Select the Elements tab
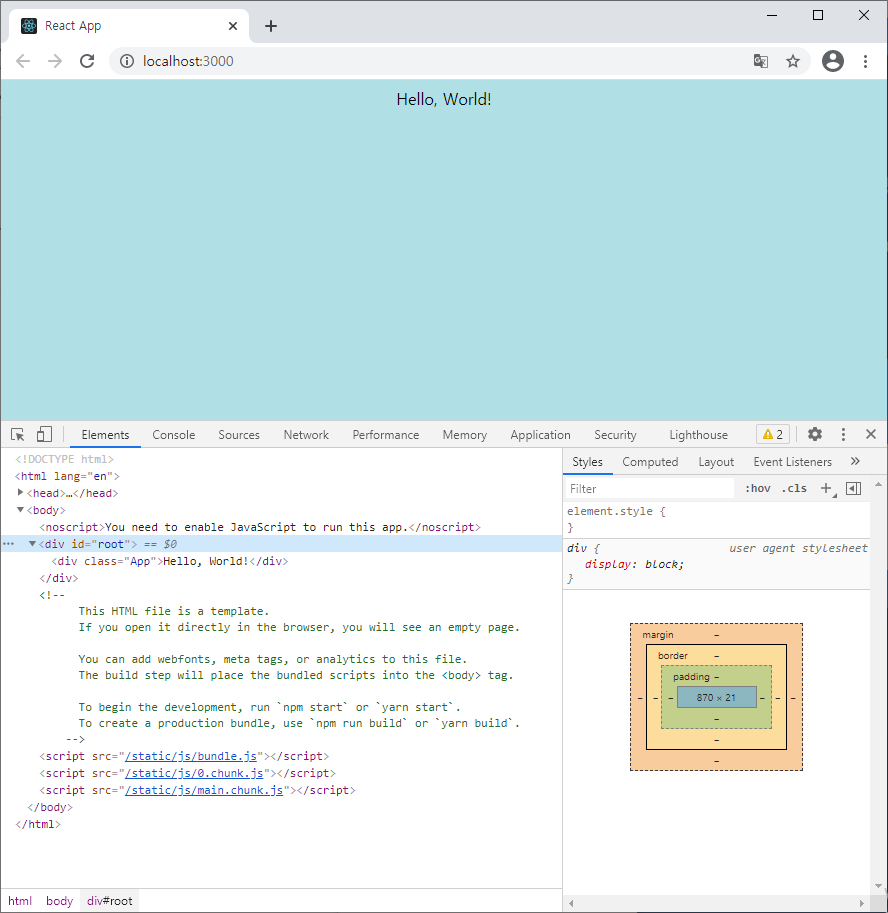 (105, 435)
